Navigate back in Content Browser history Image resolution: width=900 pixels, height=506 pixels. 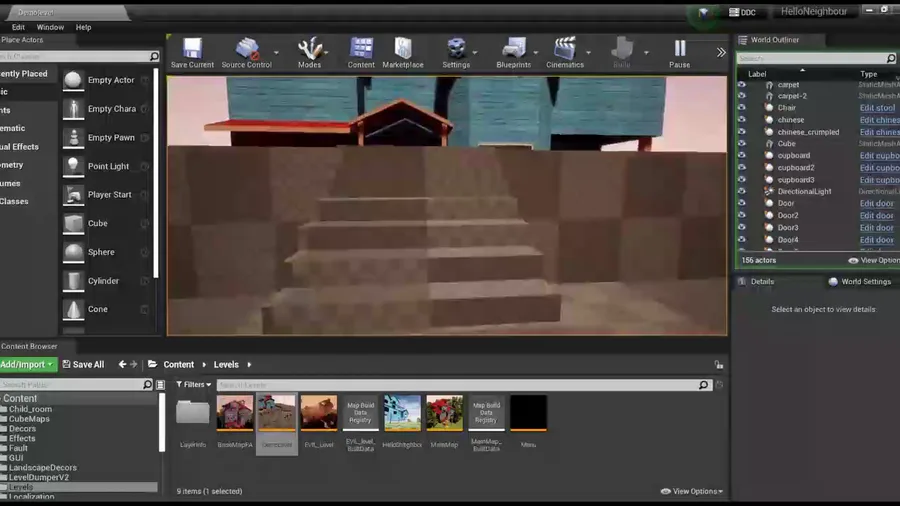122,364
